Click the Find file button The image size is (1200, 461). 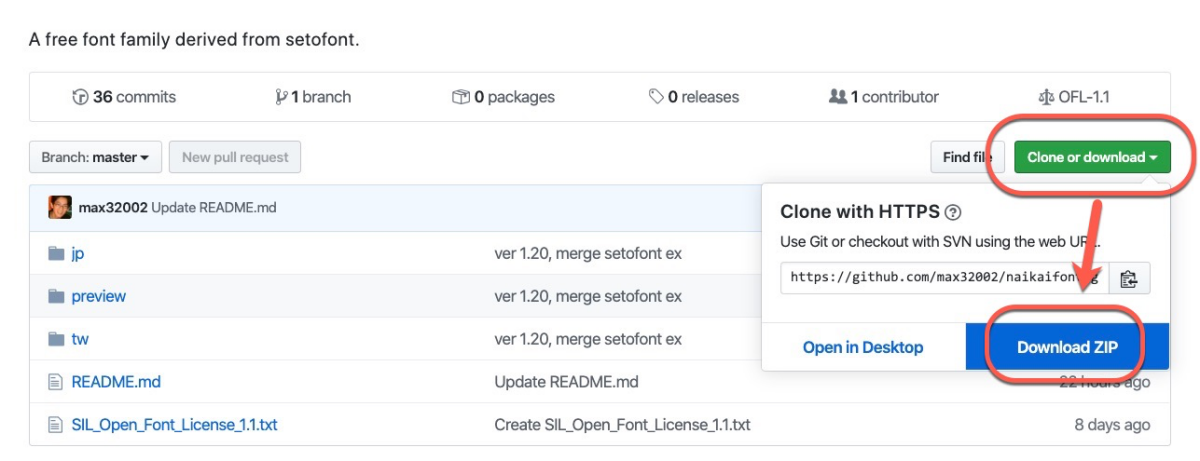coord(967,157)
